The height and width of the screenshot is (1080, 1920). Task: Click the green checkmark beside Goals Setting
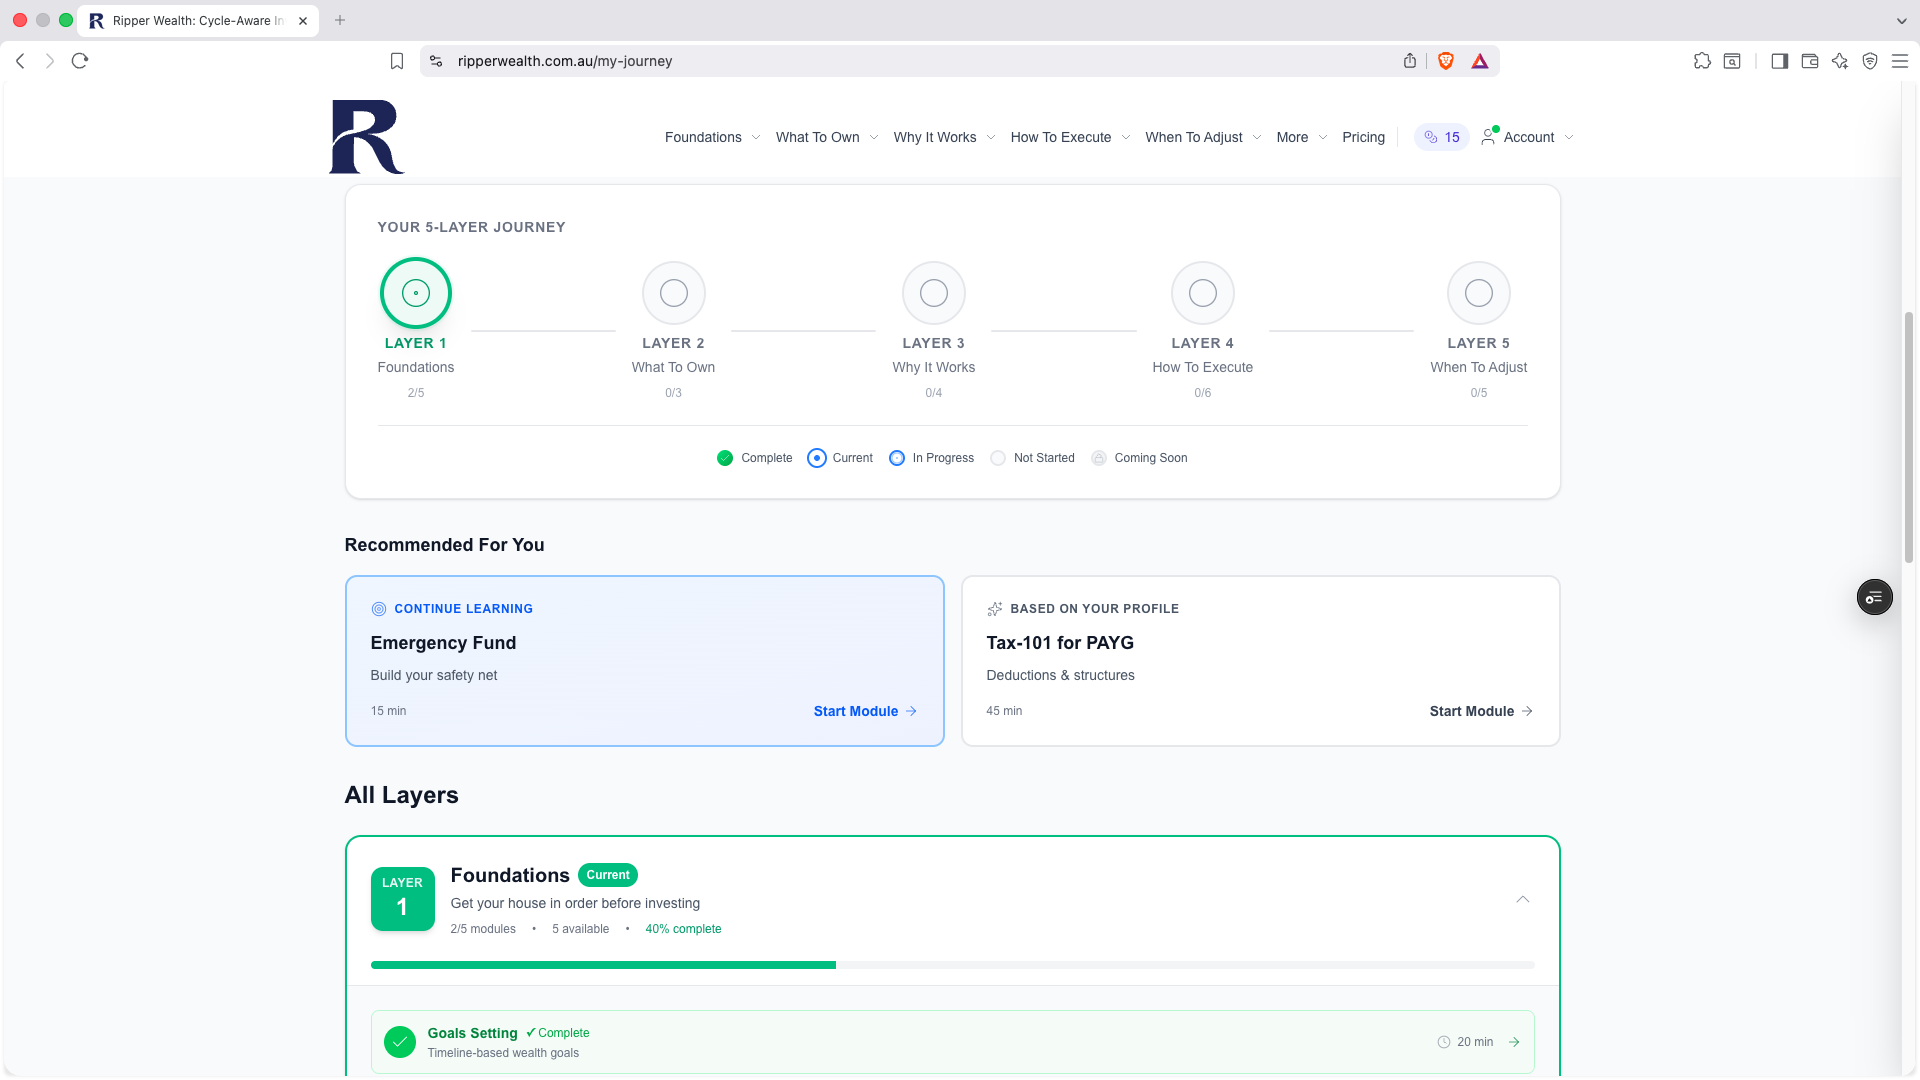(400, 1042)
